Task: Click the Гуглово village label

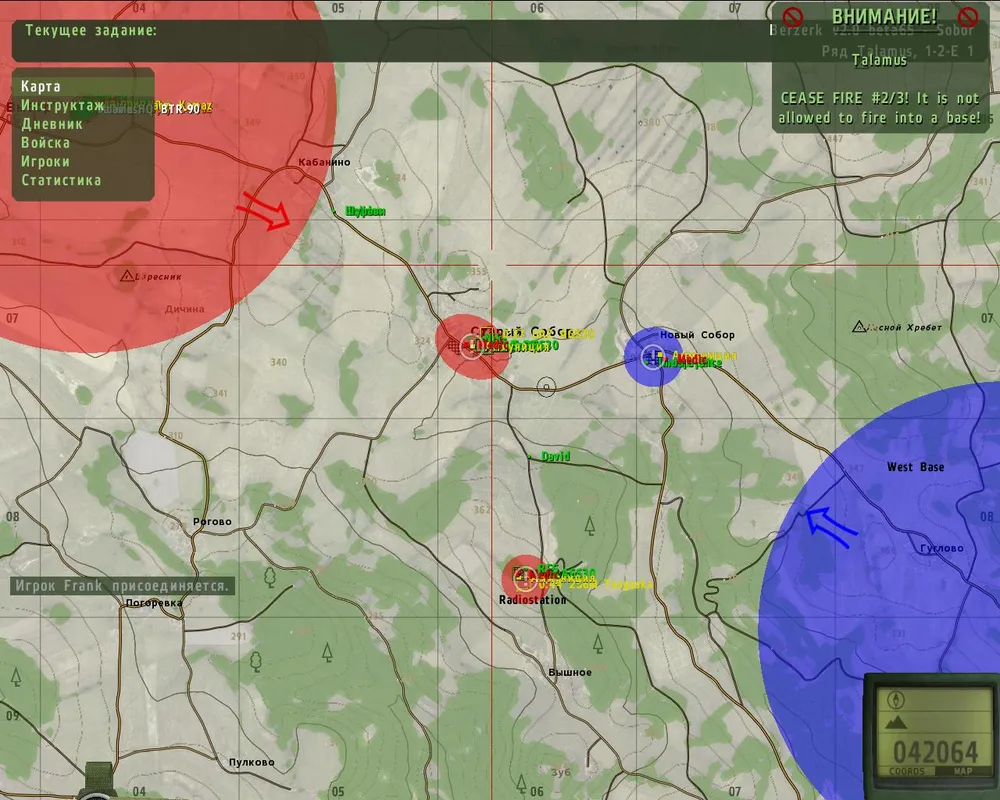Action: pos(942,548)
